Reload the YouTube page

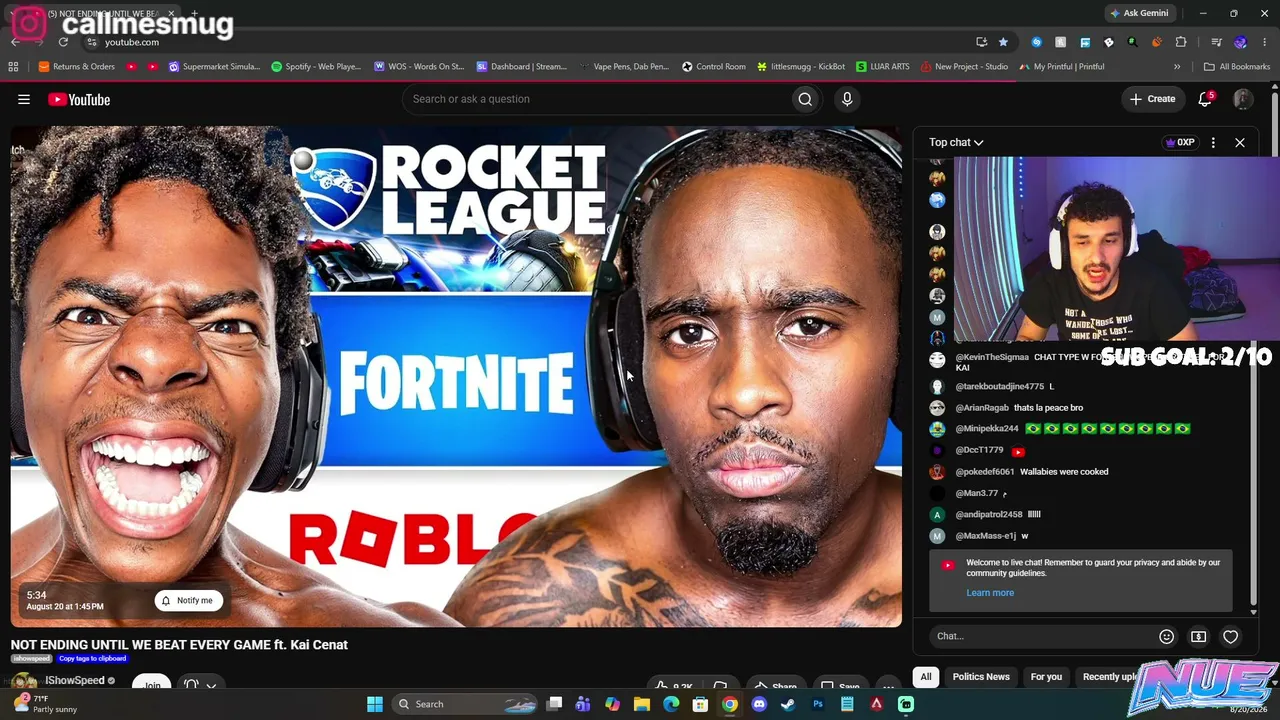[x=63, y=42]
